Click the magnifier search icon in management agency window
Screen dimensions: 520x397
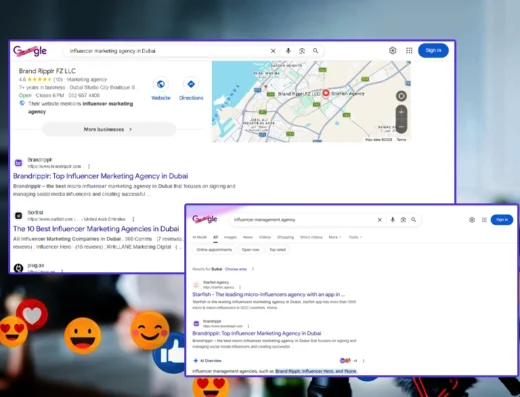coord(413,220)
